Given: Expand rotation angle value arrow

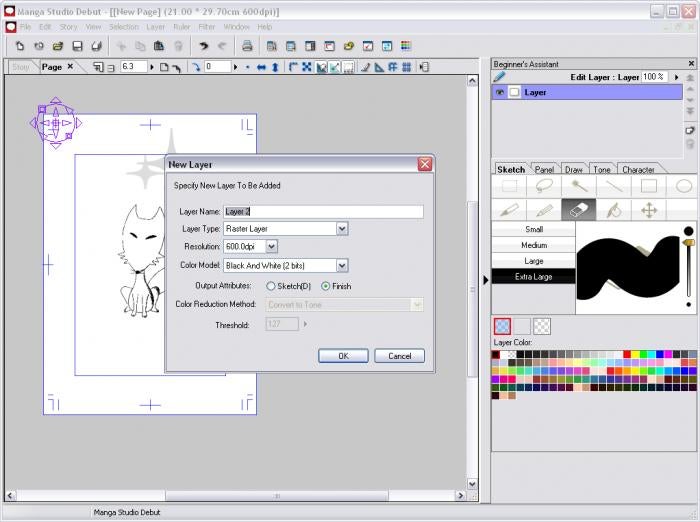Looking at the screenshot, I should pos(236,67).
